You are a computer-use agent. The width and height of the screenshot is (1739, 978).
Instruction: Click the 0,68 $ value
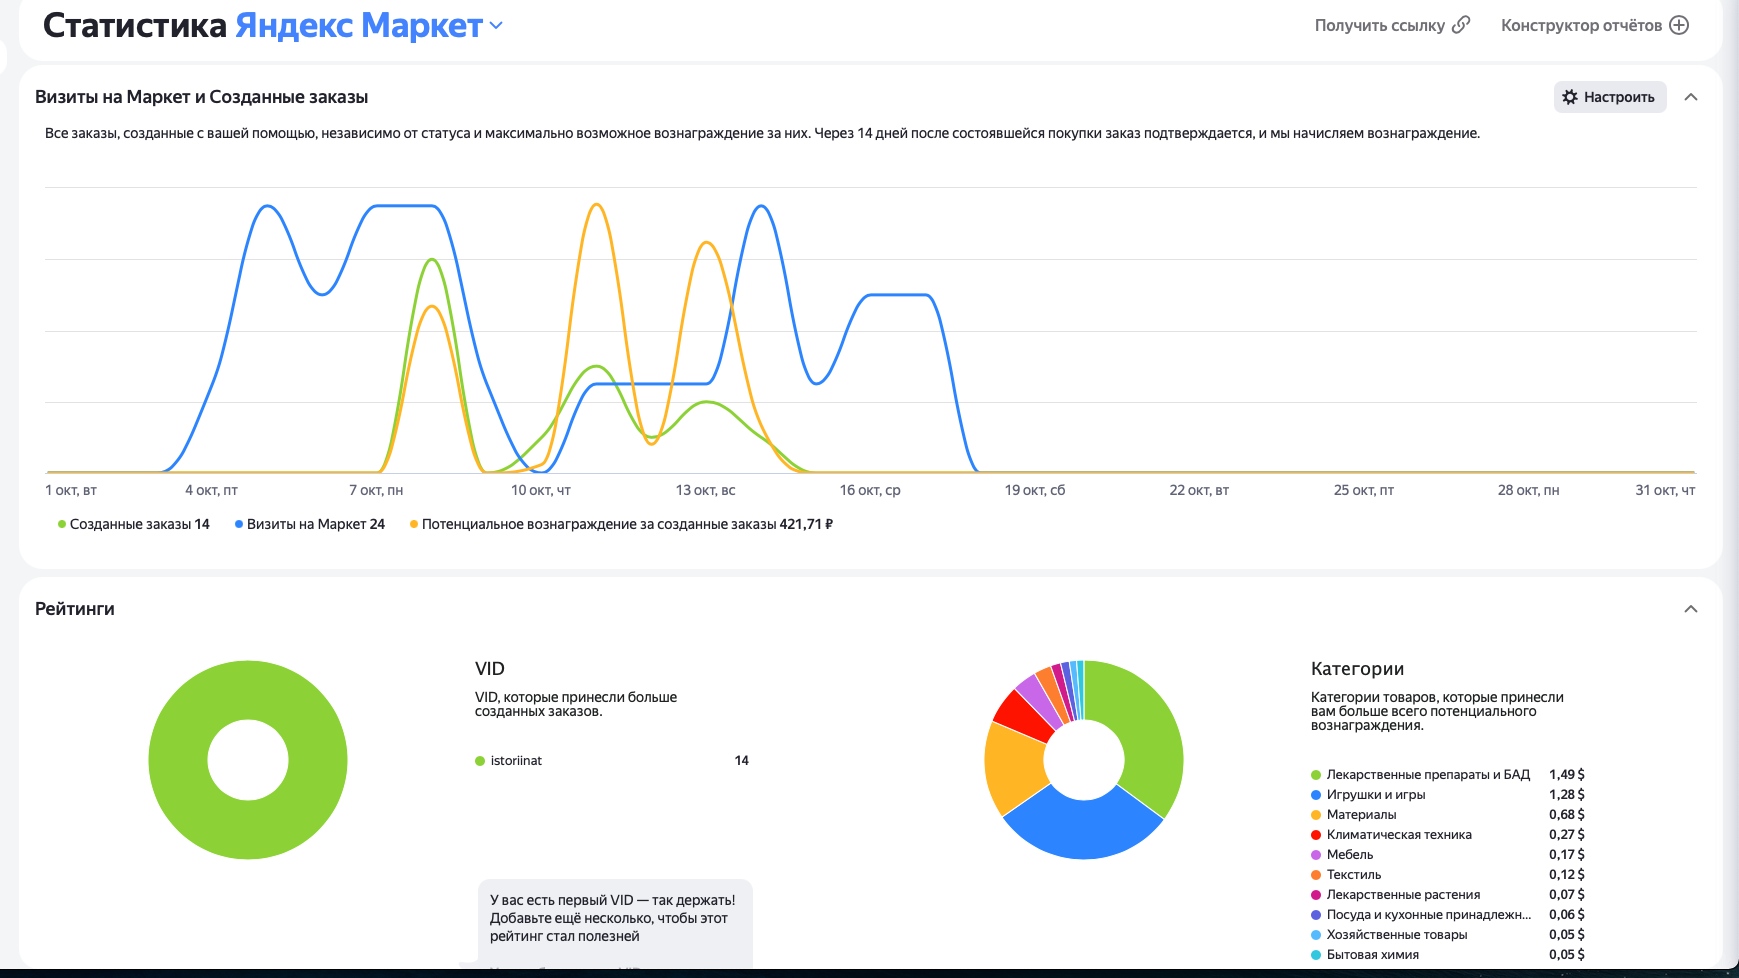(1567, 815)
